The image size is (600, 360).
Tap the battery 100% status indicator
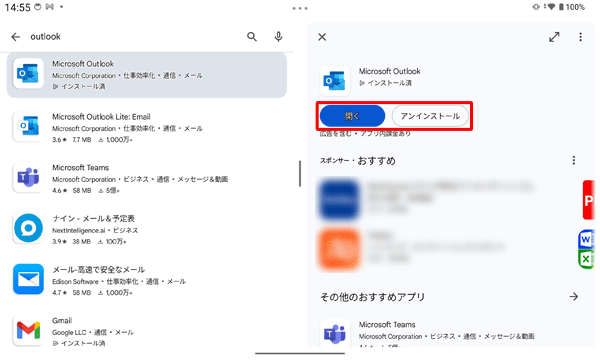(572, 7)
